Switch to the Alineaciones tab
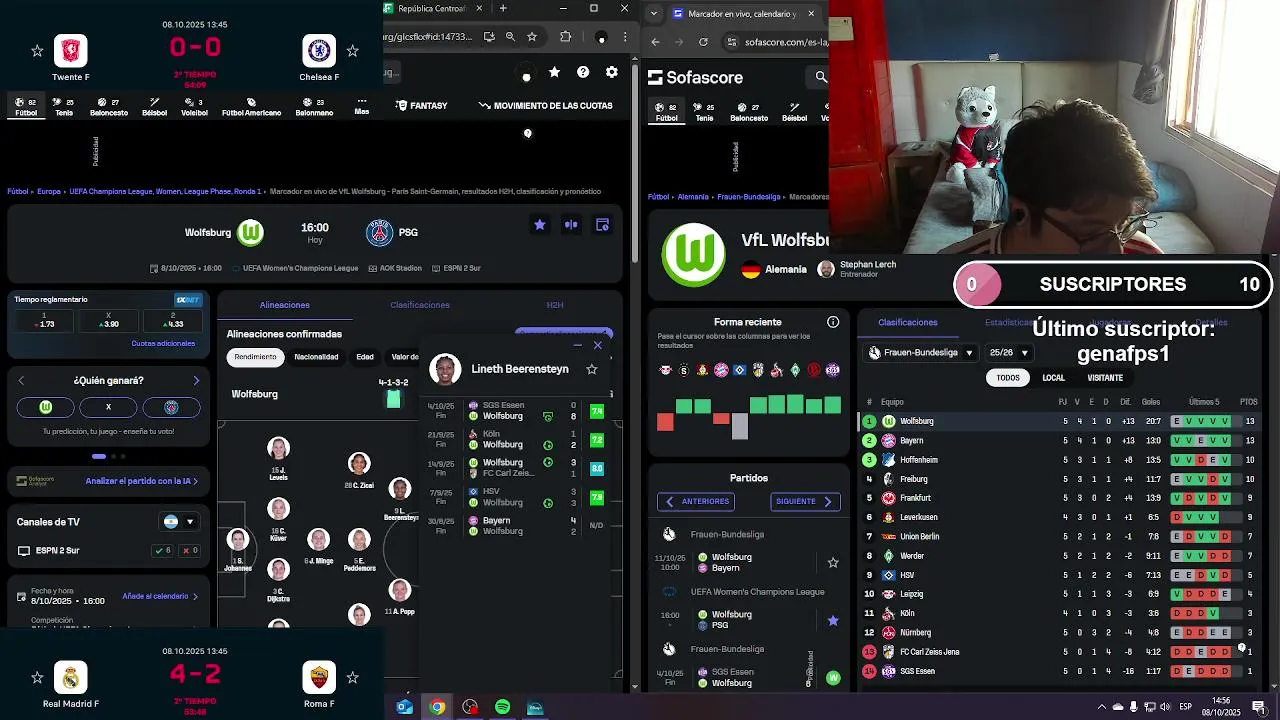 click(285, 305)
